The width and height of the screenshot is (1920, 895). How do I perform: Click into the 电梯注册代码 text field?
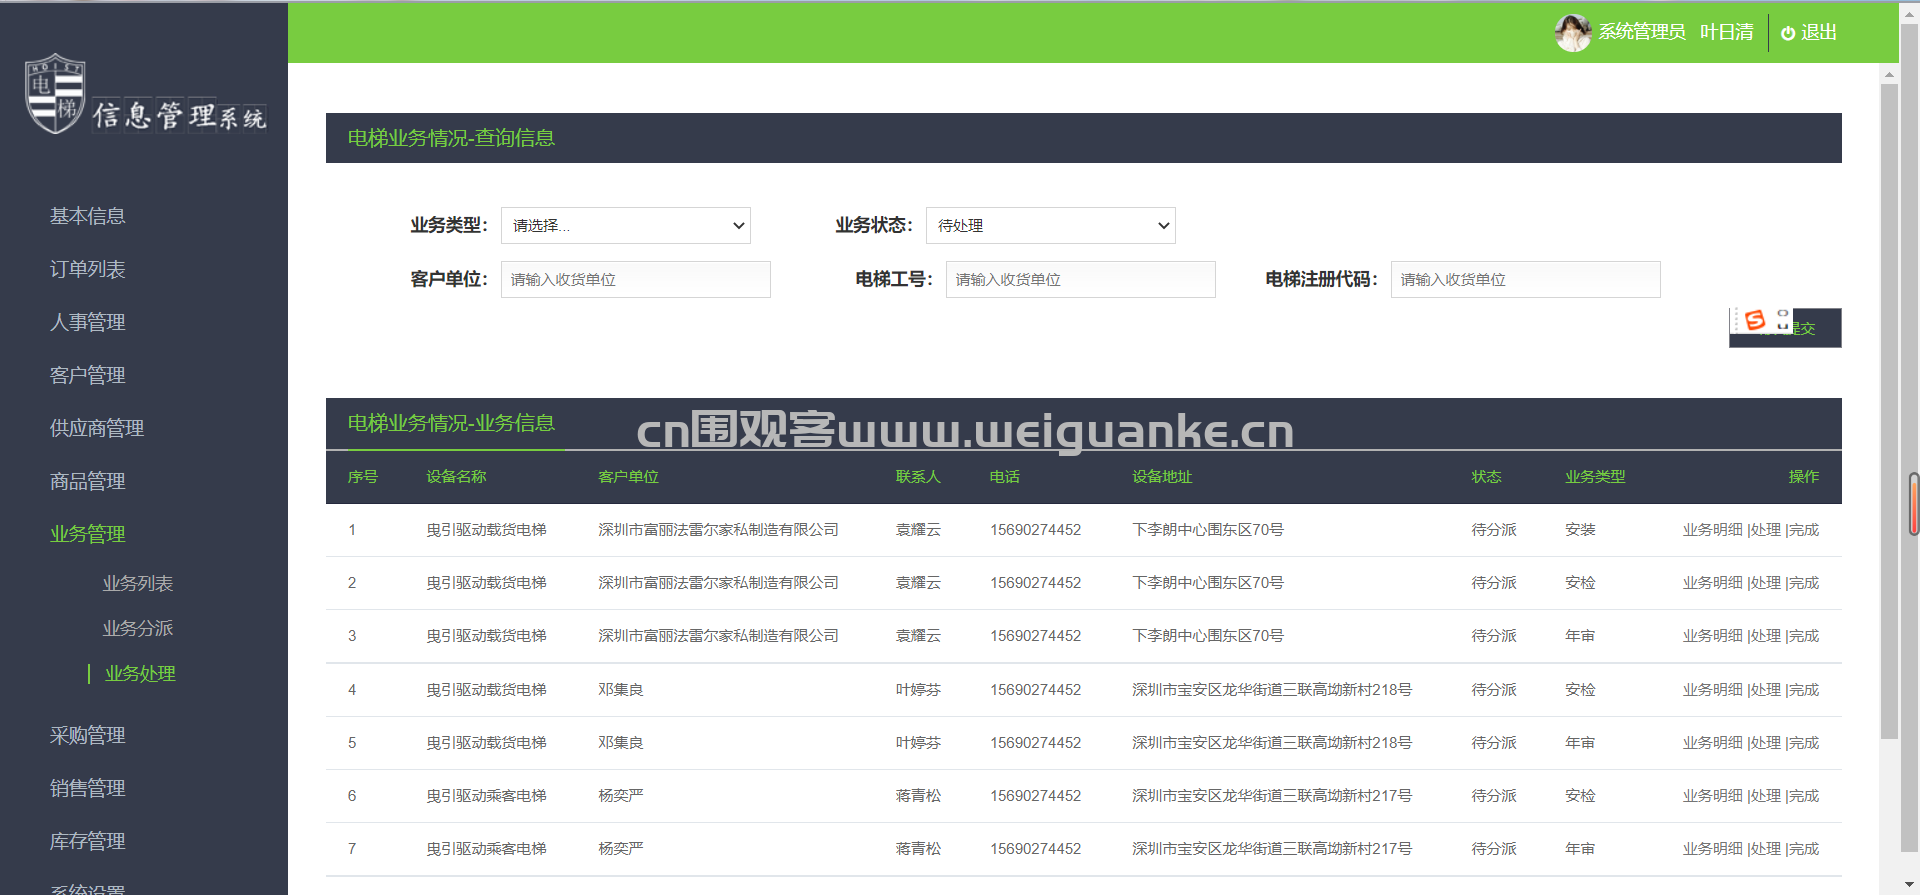pyautogui.click(x=1525, y=280)
